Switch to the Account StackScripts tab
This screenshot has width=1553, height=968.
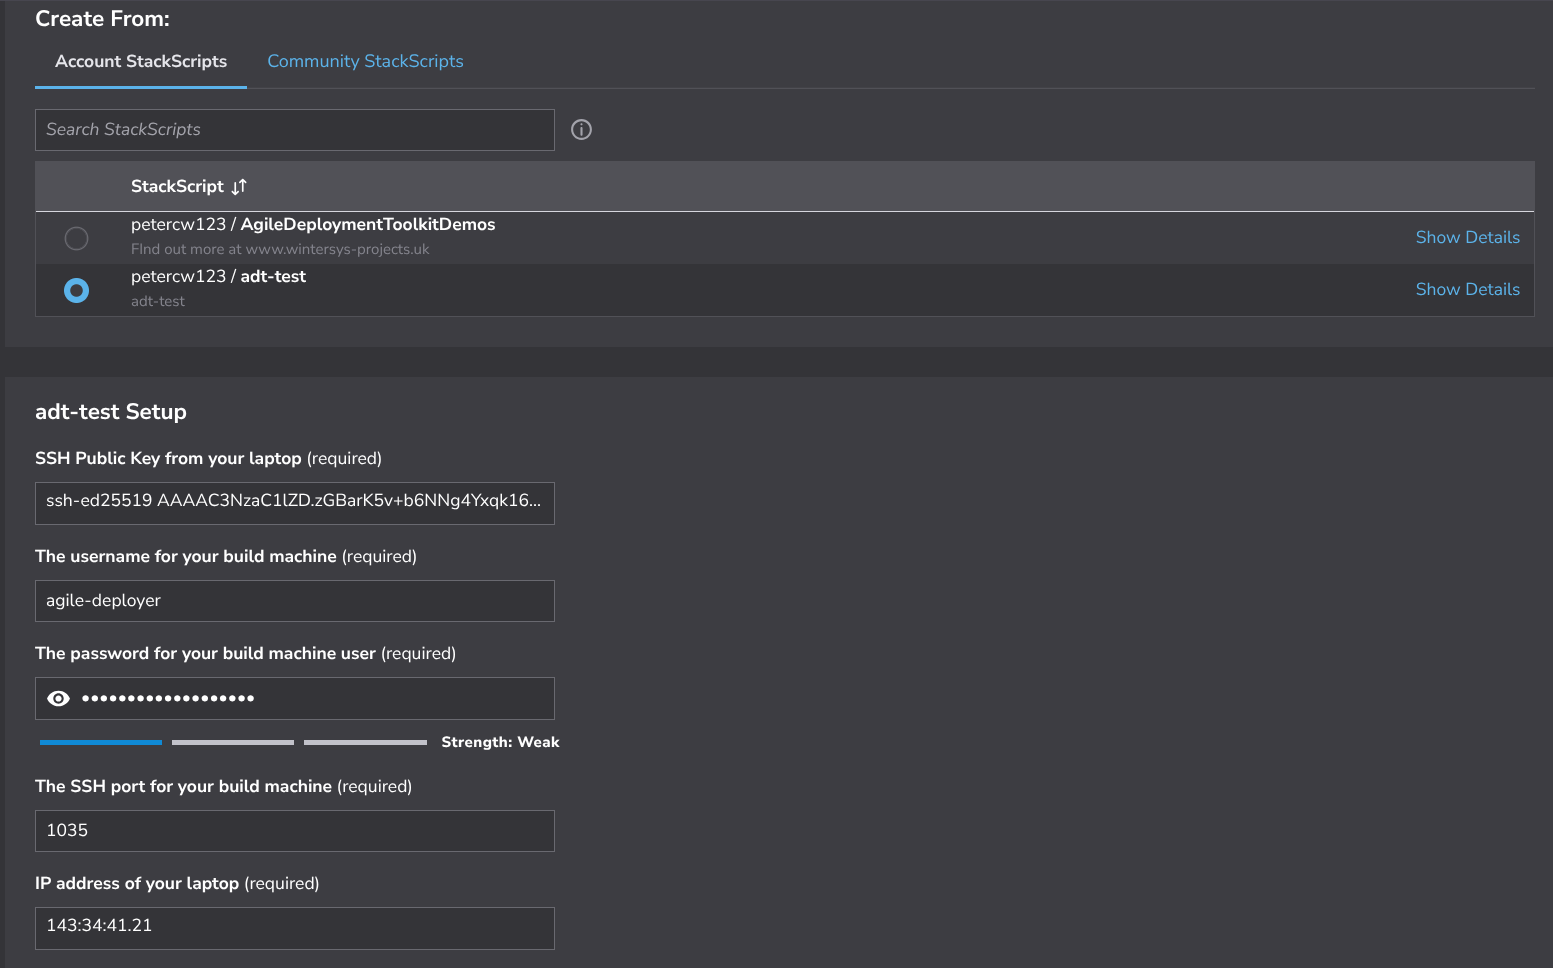pos(141,61)
